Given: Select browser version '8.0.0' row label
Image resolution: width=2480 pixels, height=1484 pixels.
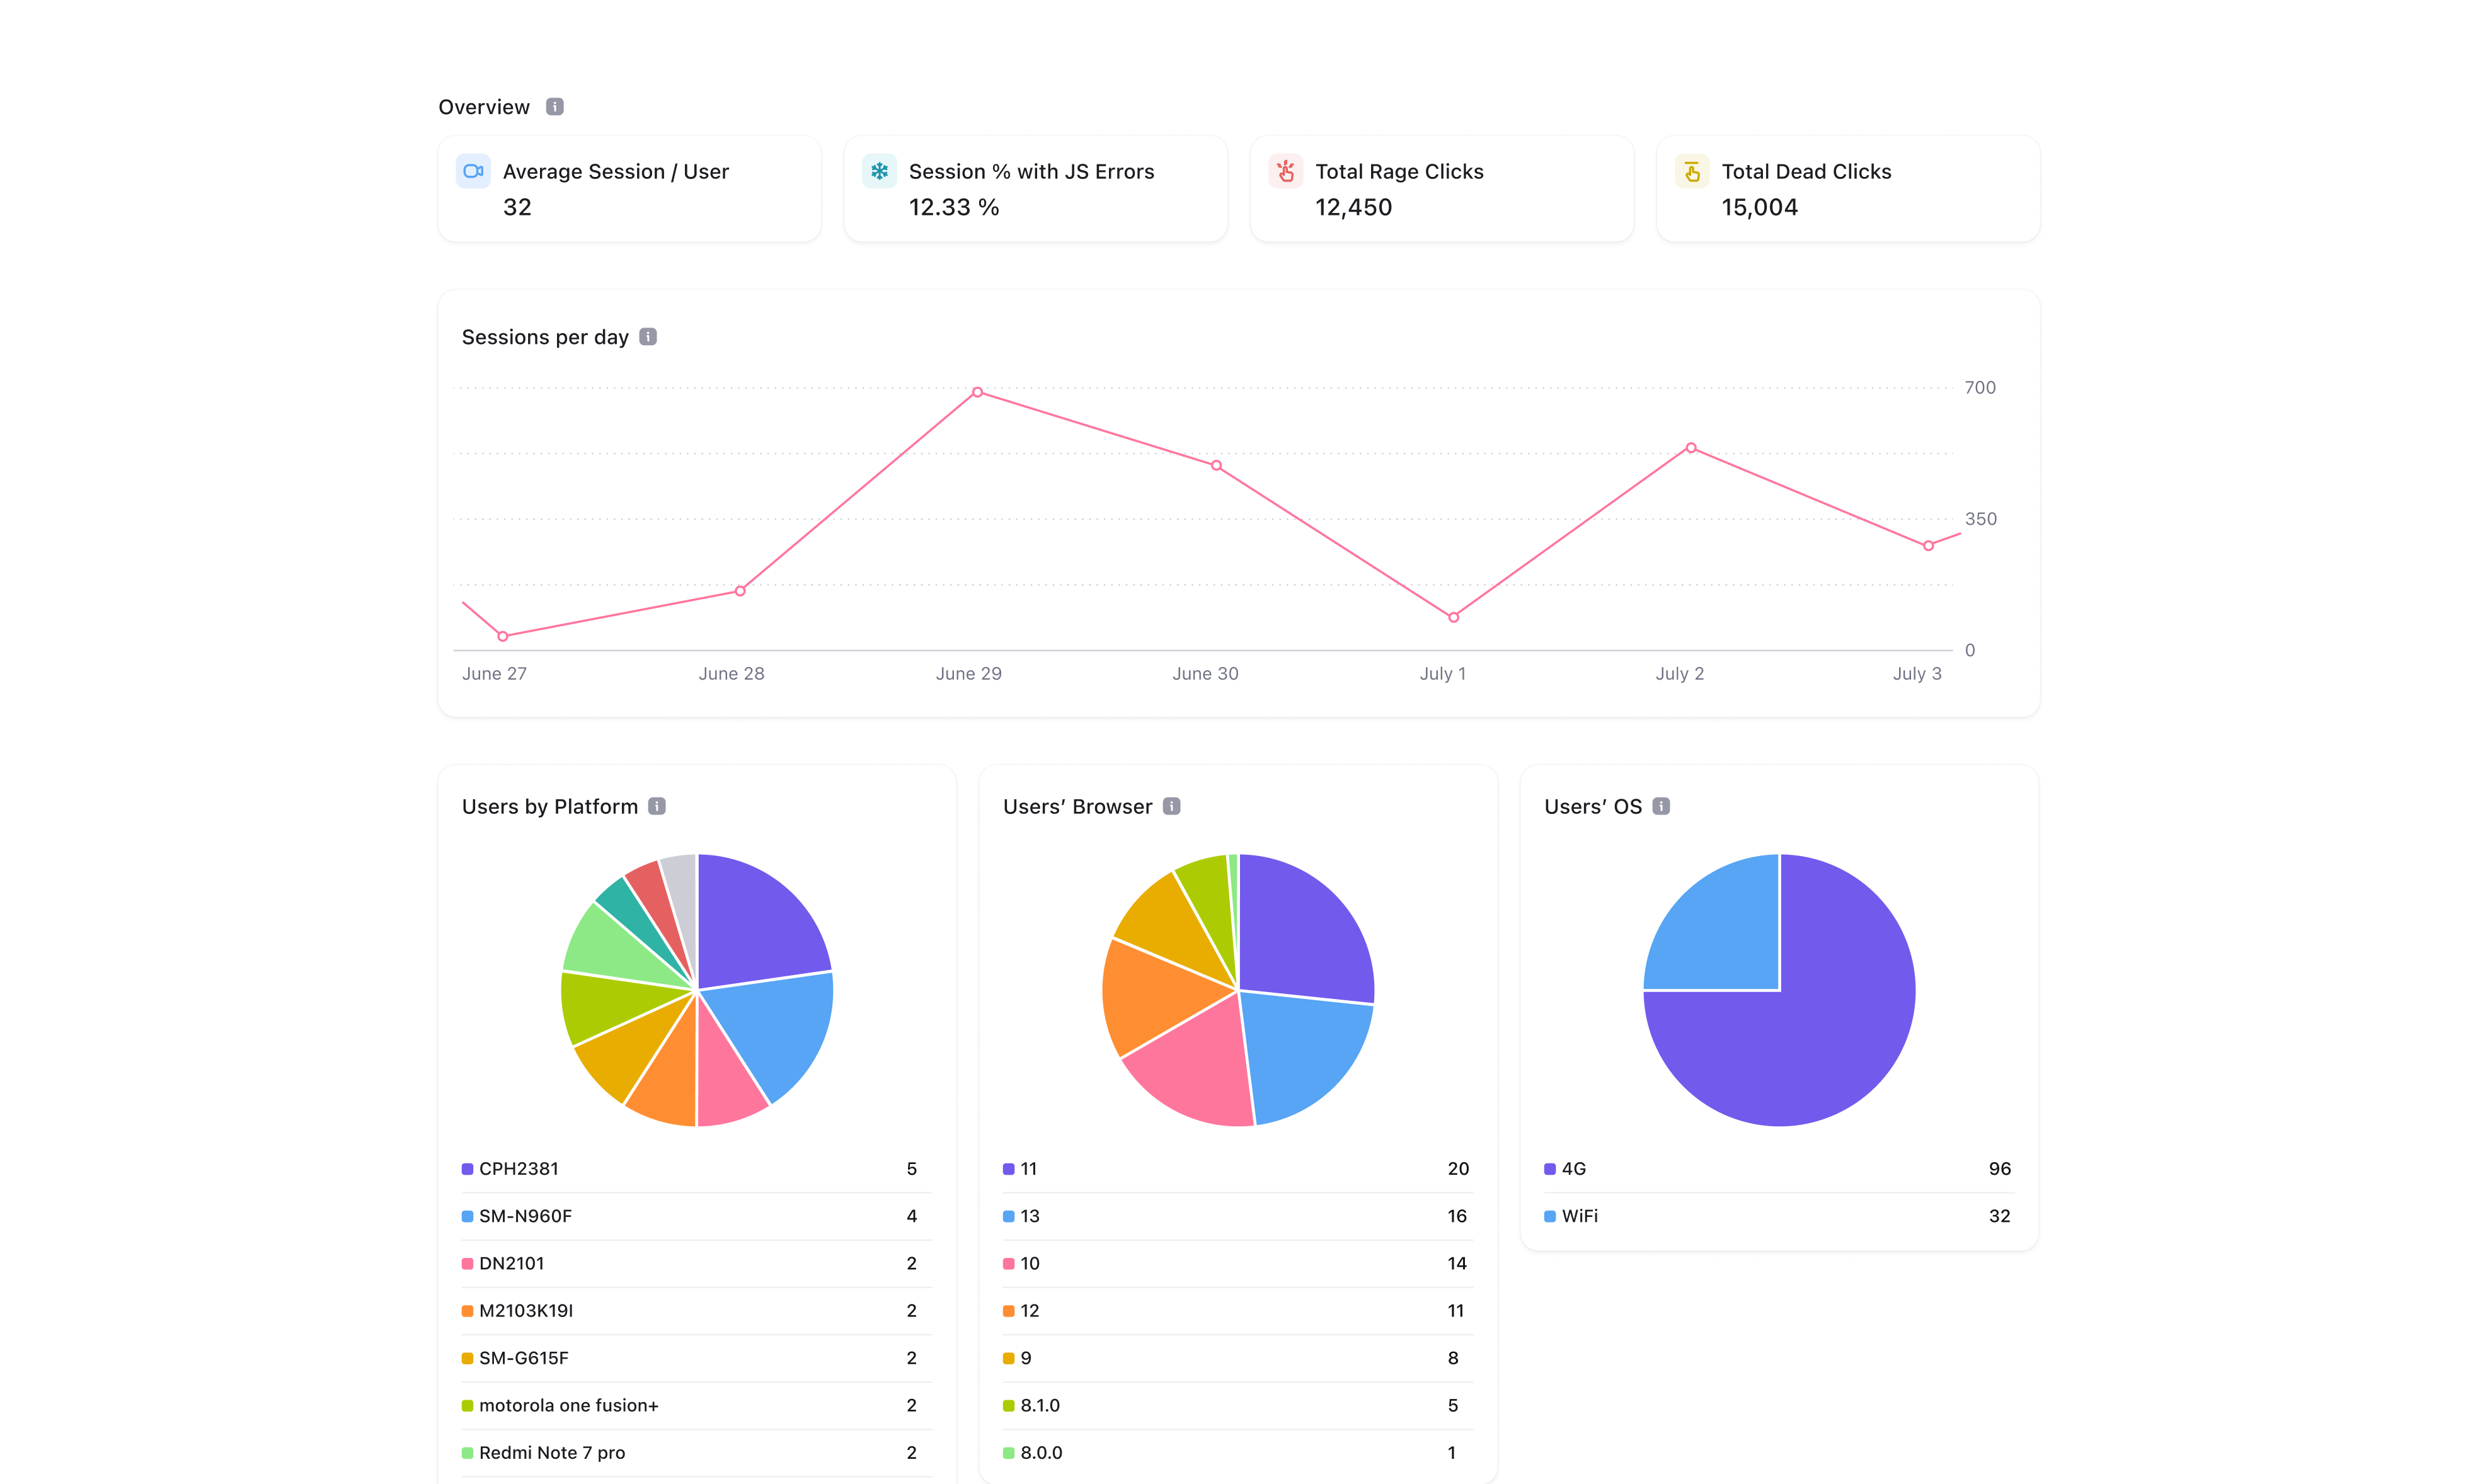Looking at the screenshot, I should (1042, 1452).
